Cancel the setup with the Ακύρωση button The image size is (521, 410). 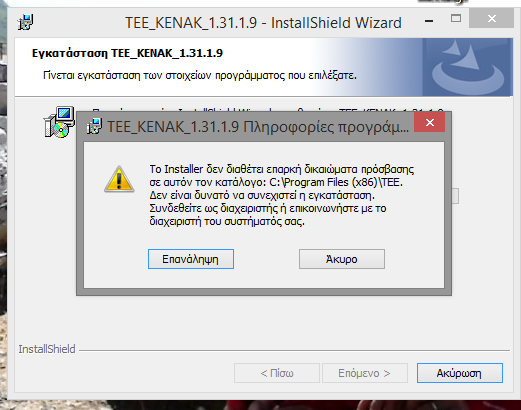click(x=460, y=373)
